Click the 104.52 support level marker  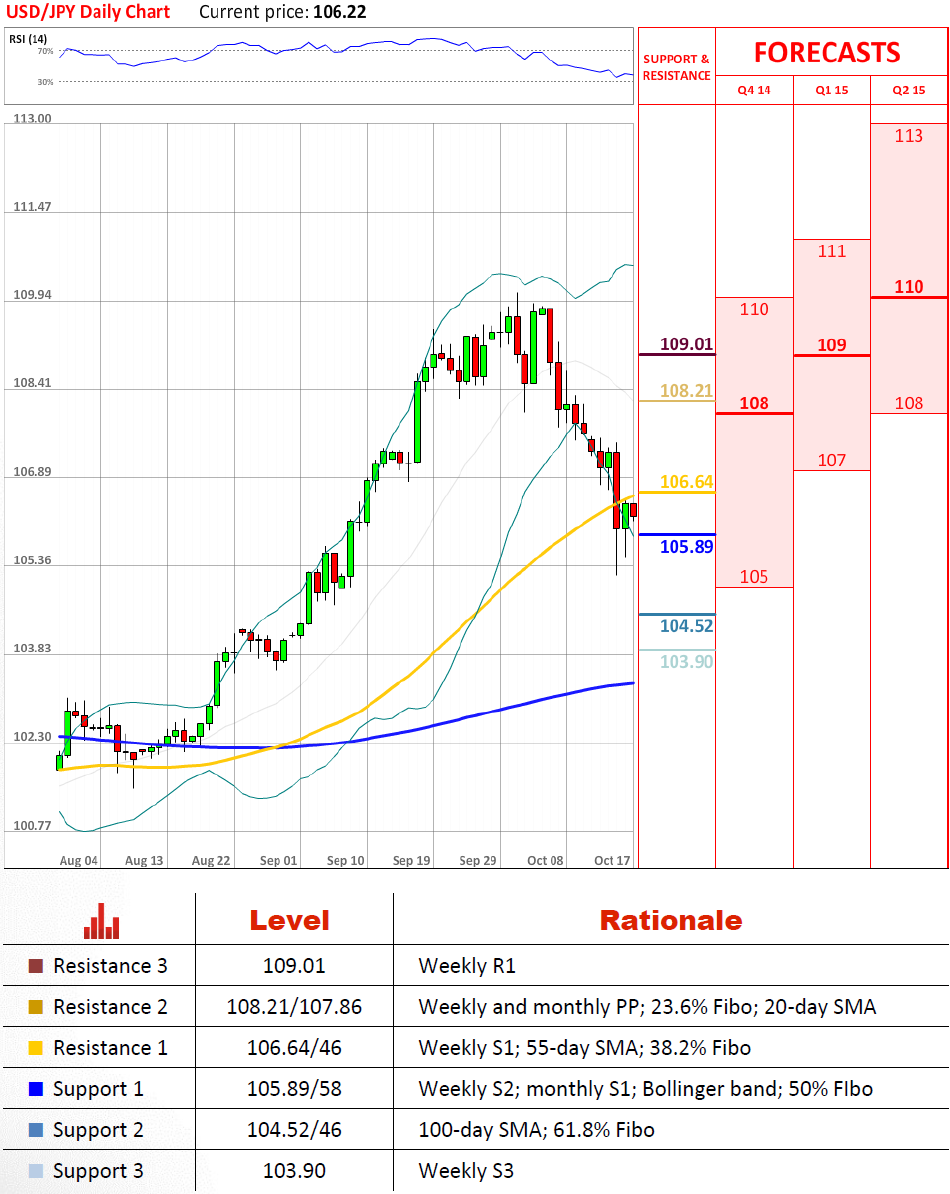pos(686,626)
